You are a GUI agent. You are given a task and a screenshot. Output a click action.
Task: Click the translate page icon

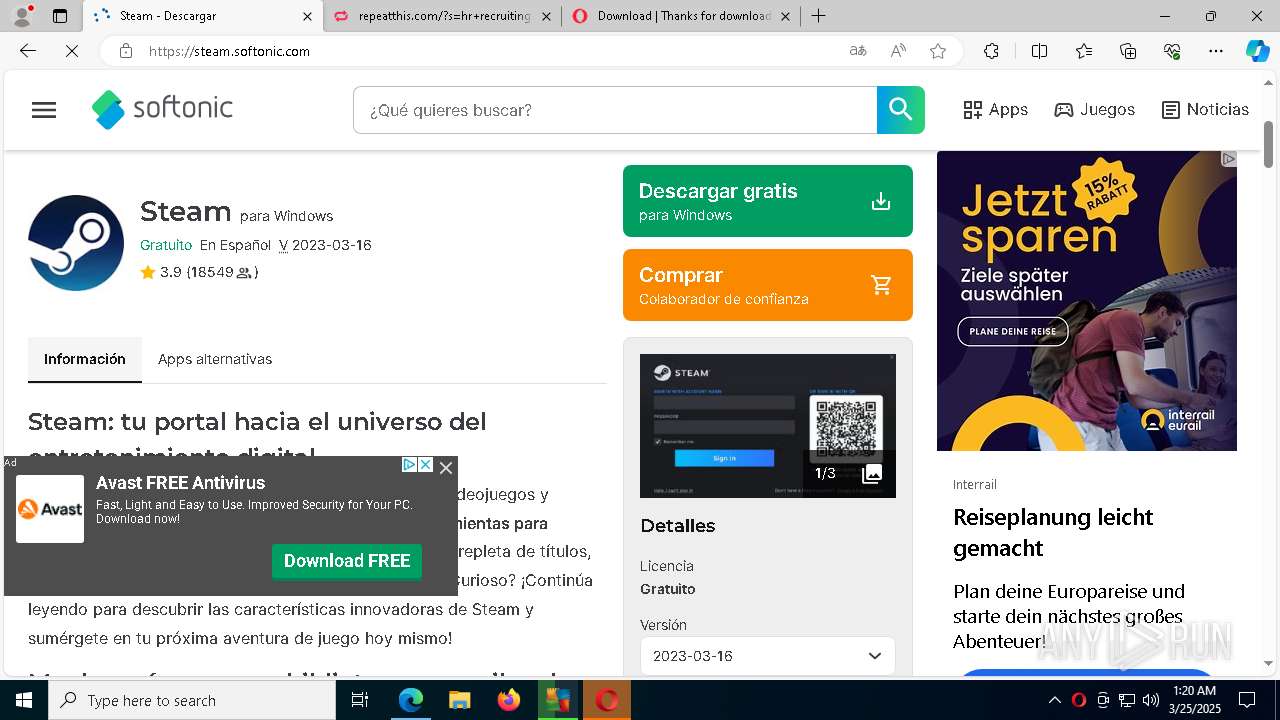point(858,51)
